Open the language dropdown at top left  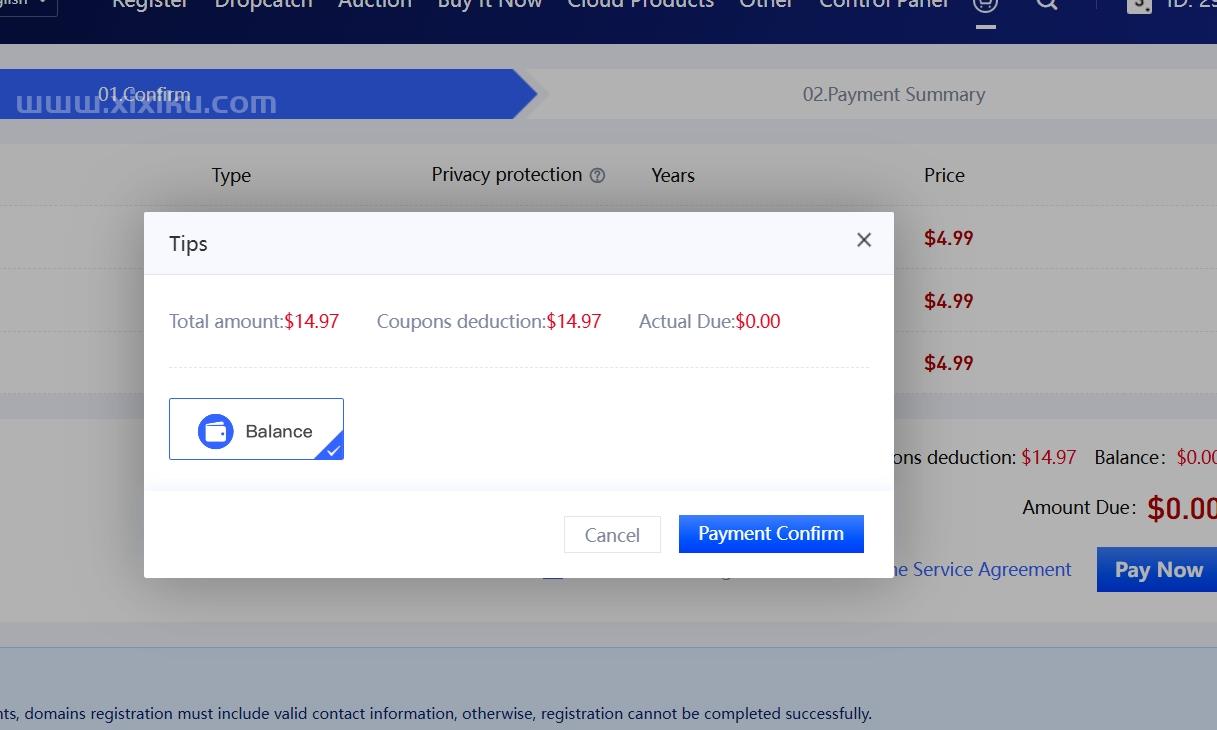tap(28, 4)
